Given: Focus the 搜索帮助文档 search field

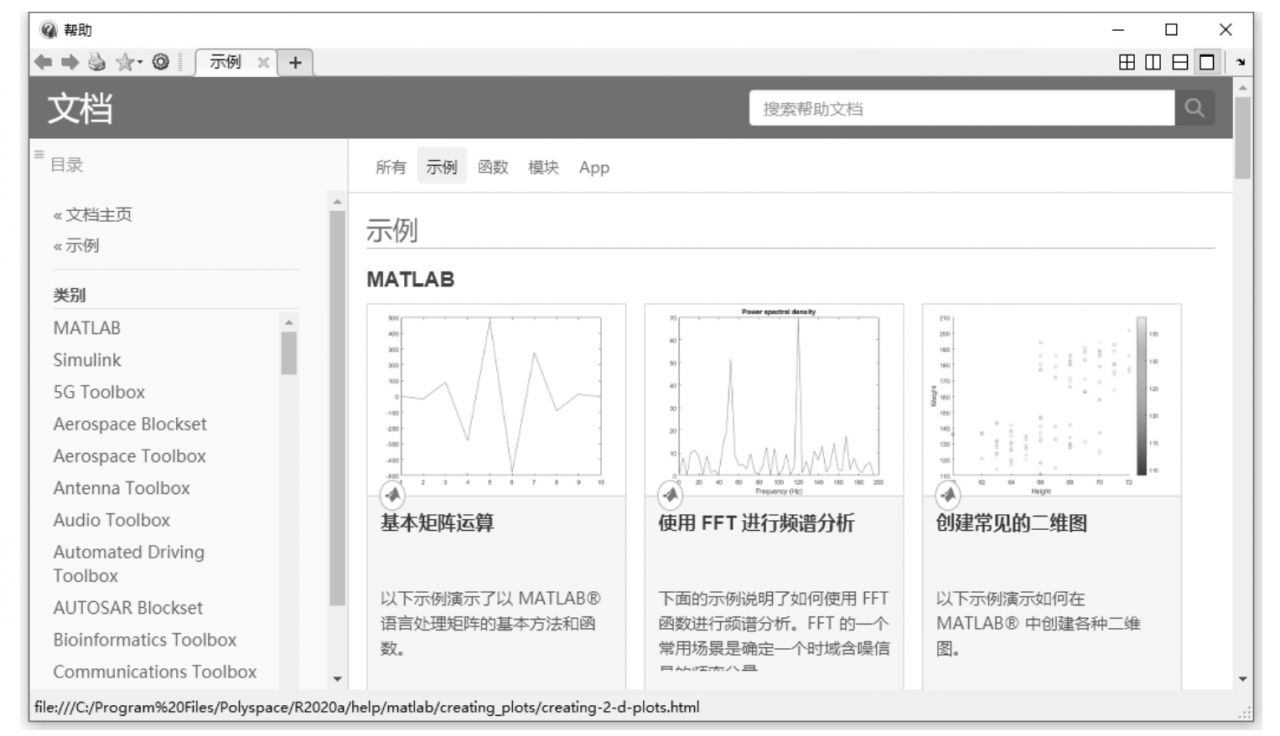Looking at the screenshot, I should [x=962, y=109].
